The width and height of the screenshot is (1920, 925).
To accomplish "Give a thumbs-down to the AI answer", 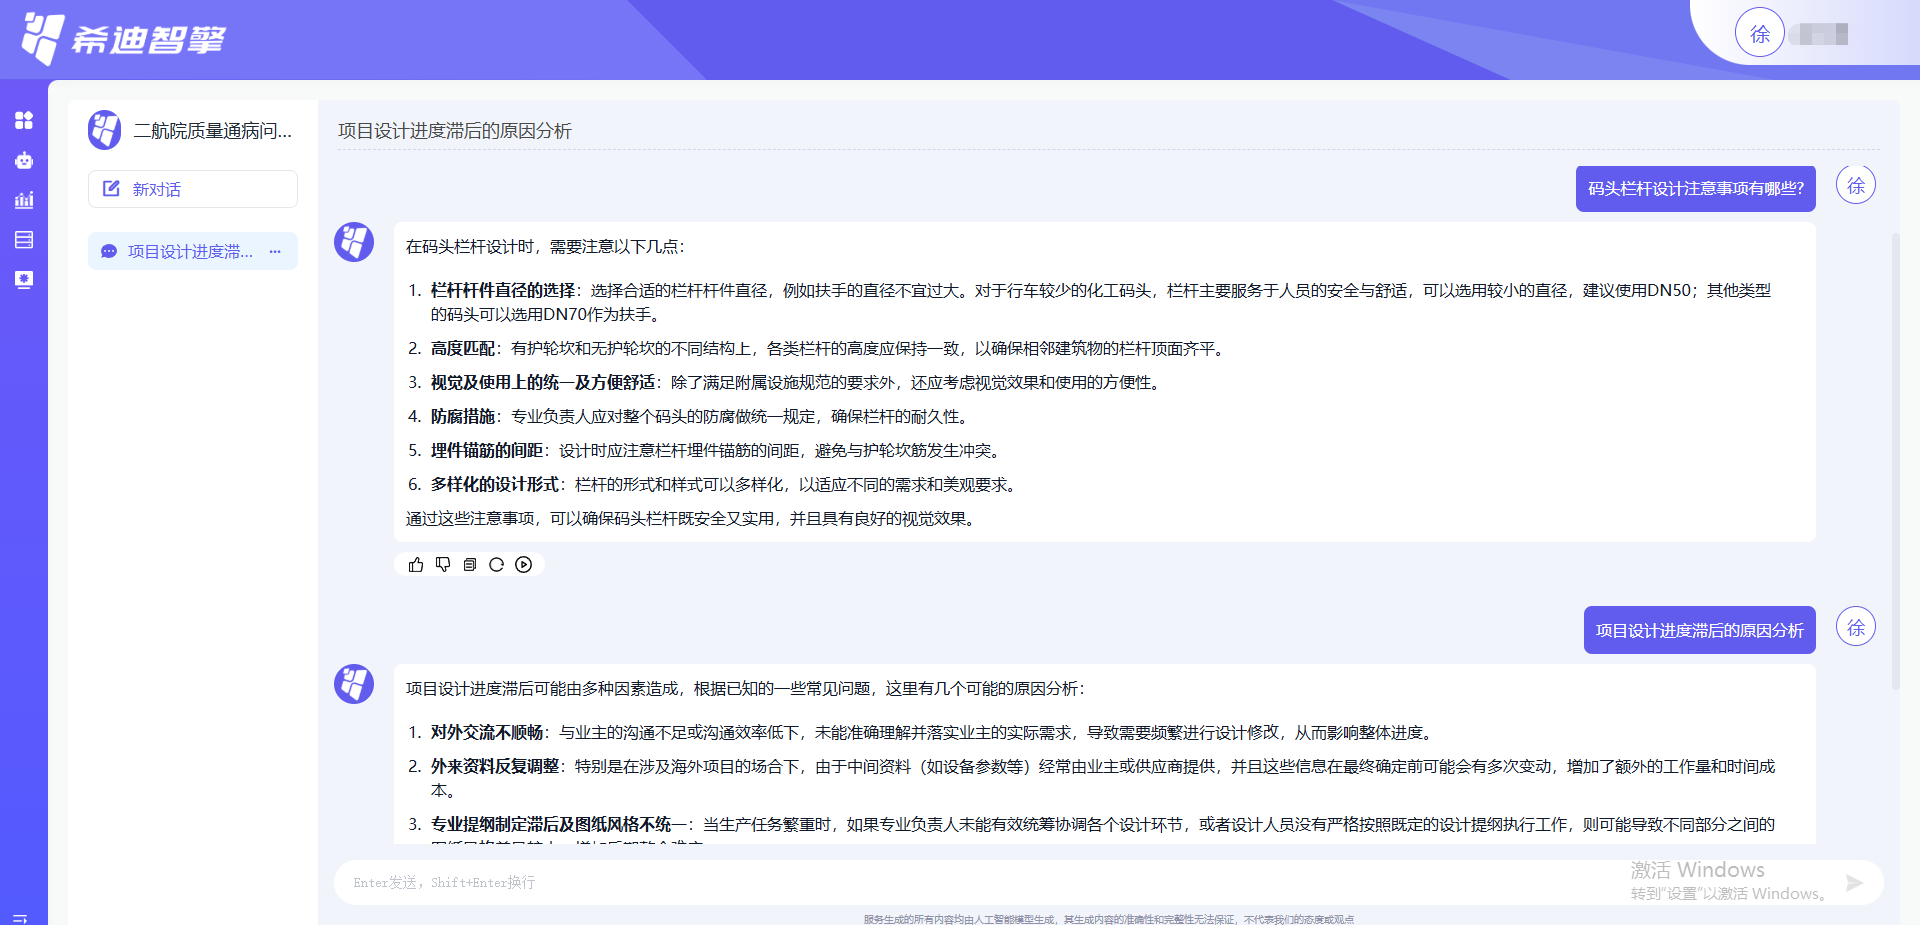I will point(443,564).
